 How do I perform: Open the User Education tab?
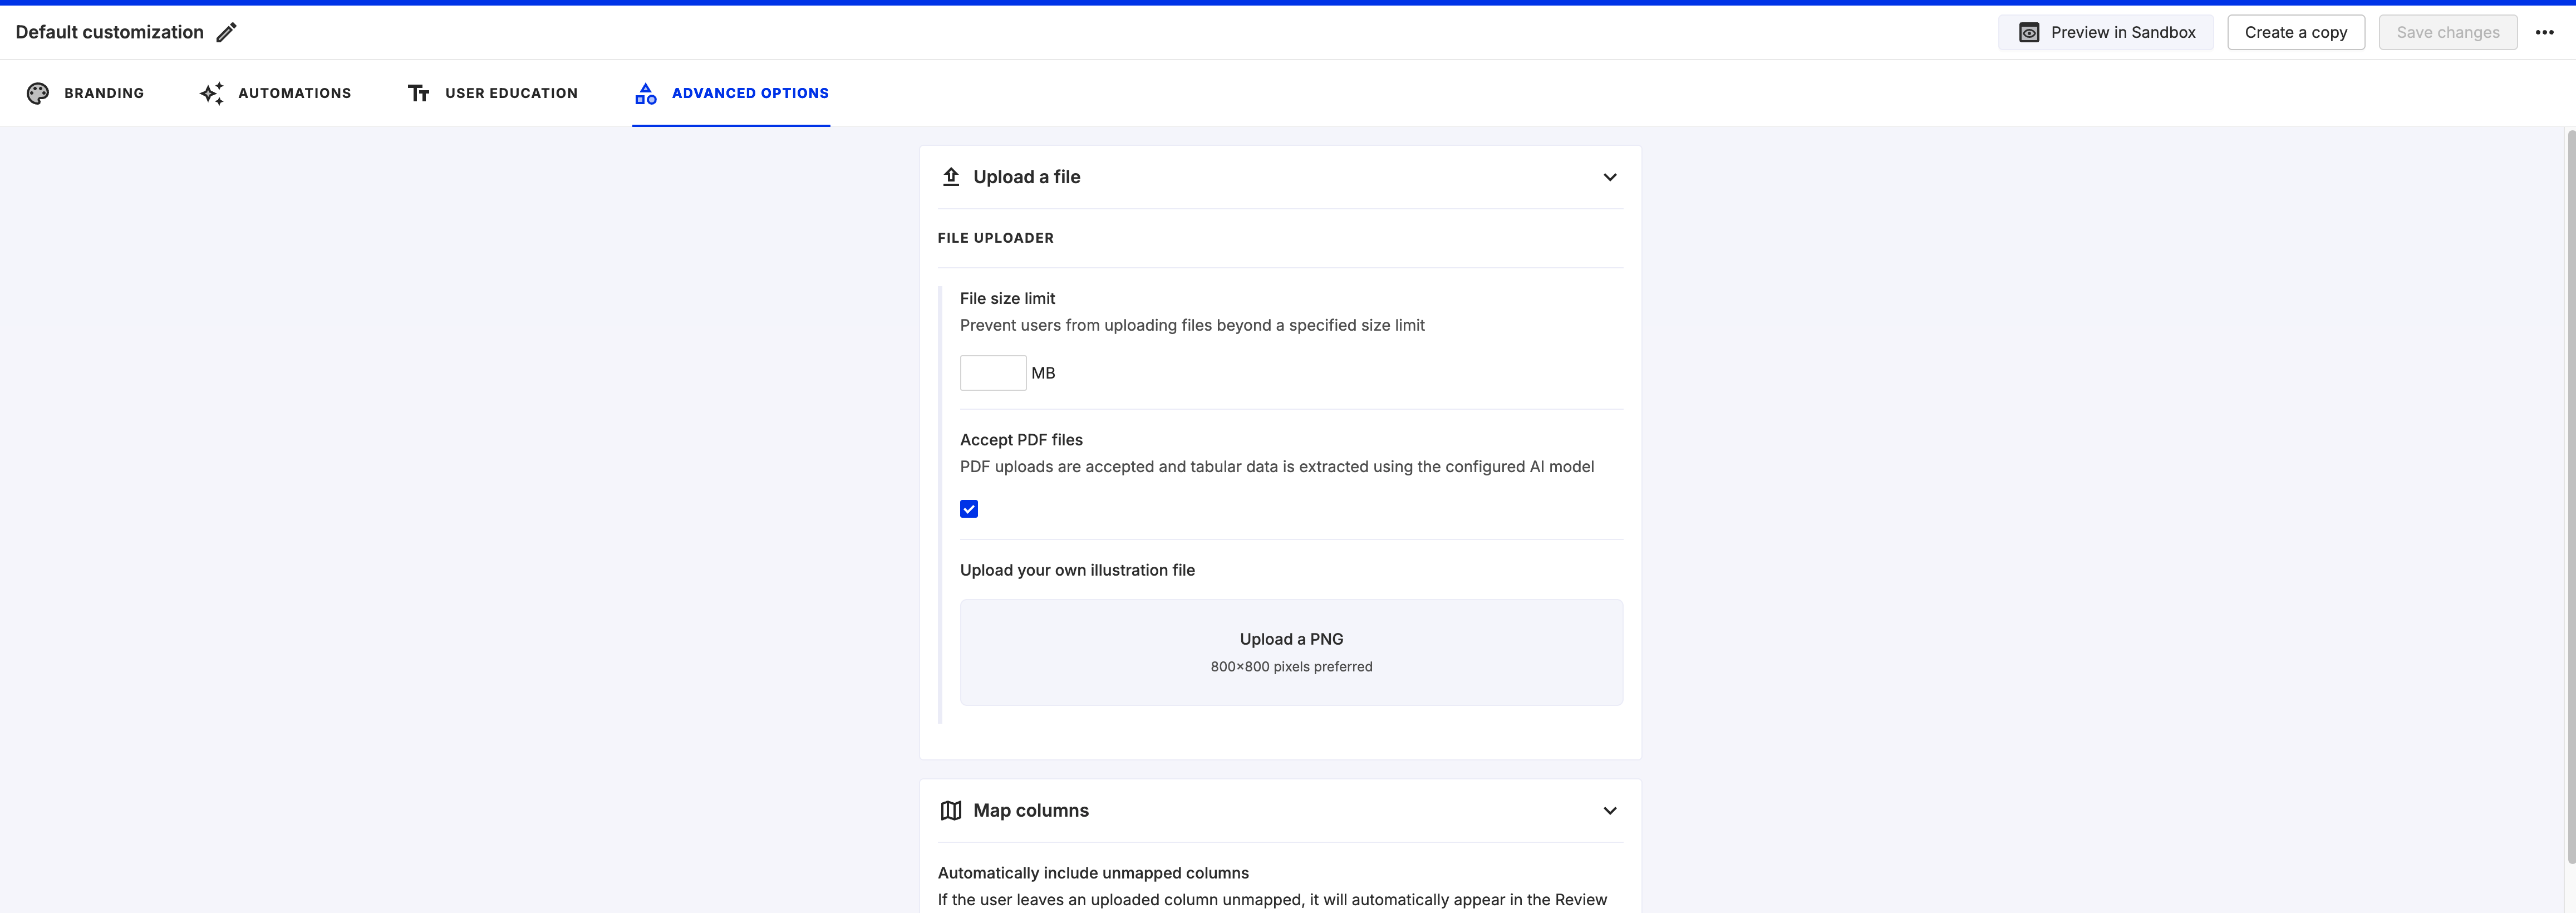(492, 93)
